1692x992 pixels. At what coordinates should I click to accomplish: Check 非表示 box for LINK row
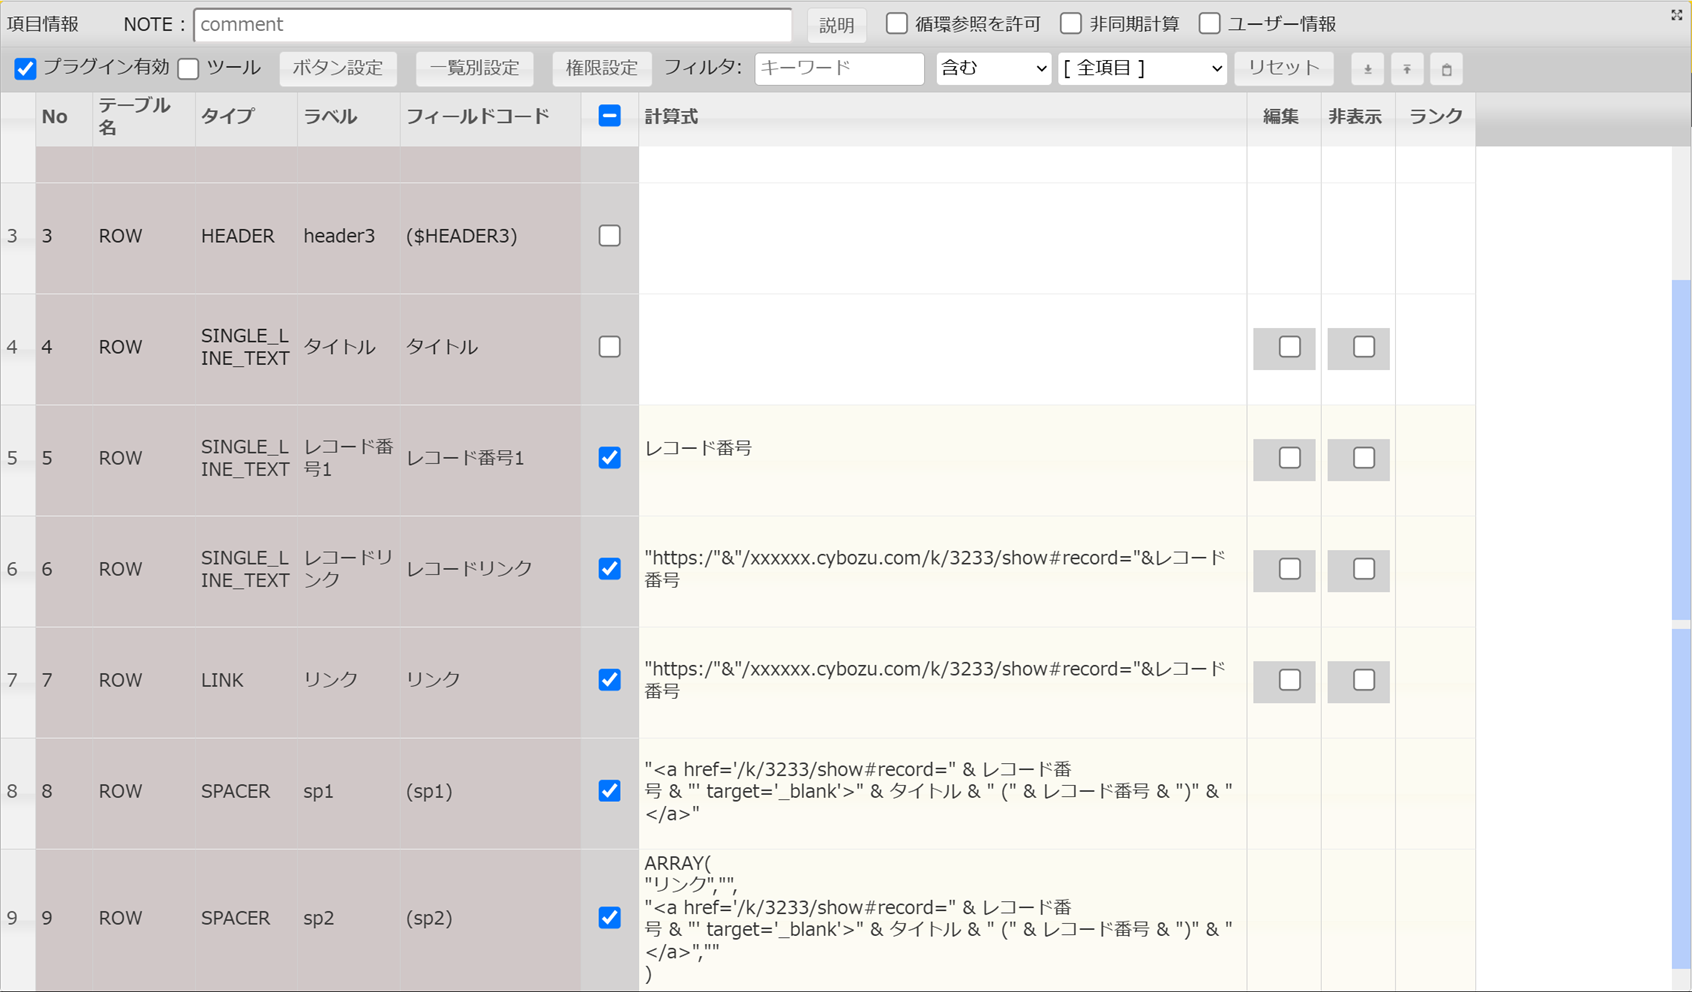tap(1364, 680)
